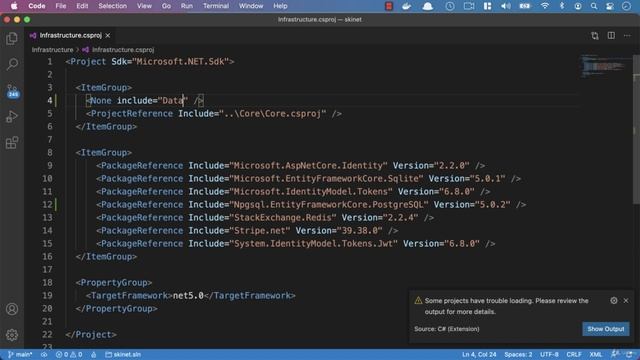
Task: Open the Selection menu
Action: pyautogui.click(x=112, y=6)
